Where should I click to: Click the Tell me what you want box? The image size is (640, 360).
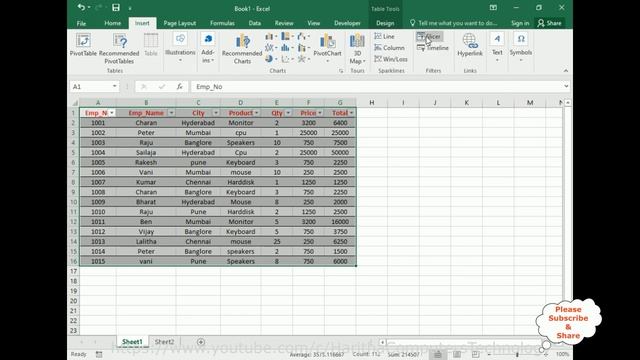pyautogui.click(x=453, y=23)
